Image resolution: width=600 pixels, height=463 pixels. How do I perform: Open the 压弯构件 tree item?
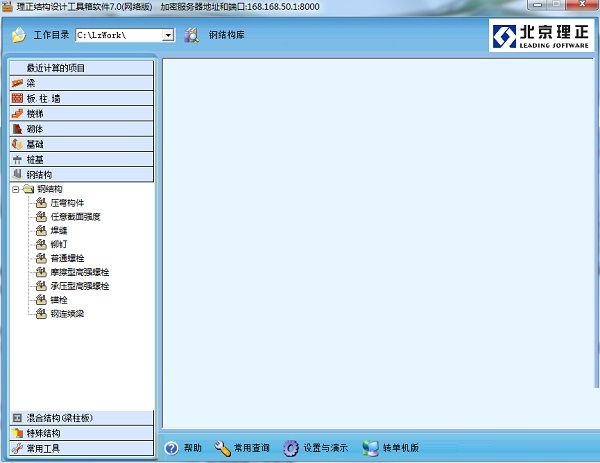[67, 203]
